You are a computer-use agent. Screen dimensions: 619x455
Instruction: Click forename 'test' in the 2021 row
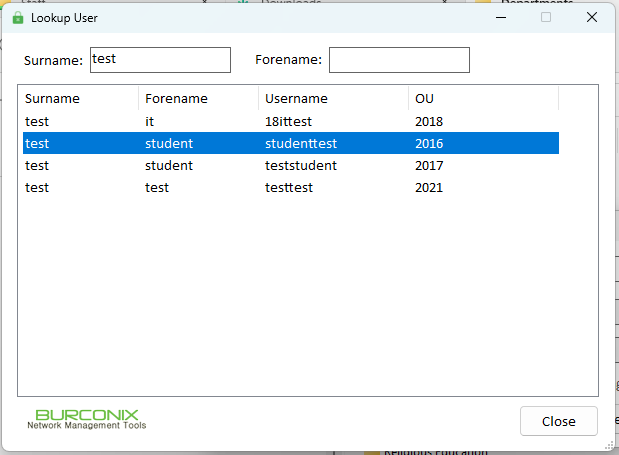(x=157, y=187)
